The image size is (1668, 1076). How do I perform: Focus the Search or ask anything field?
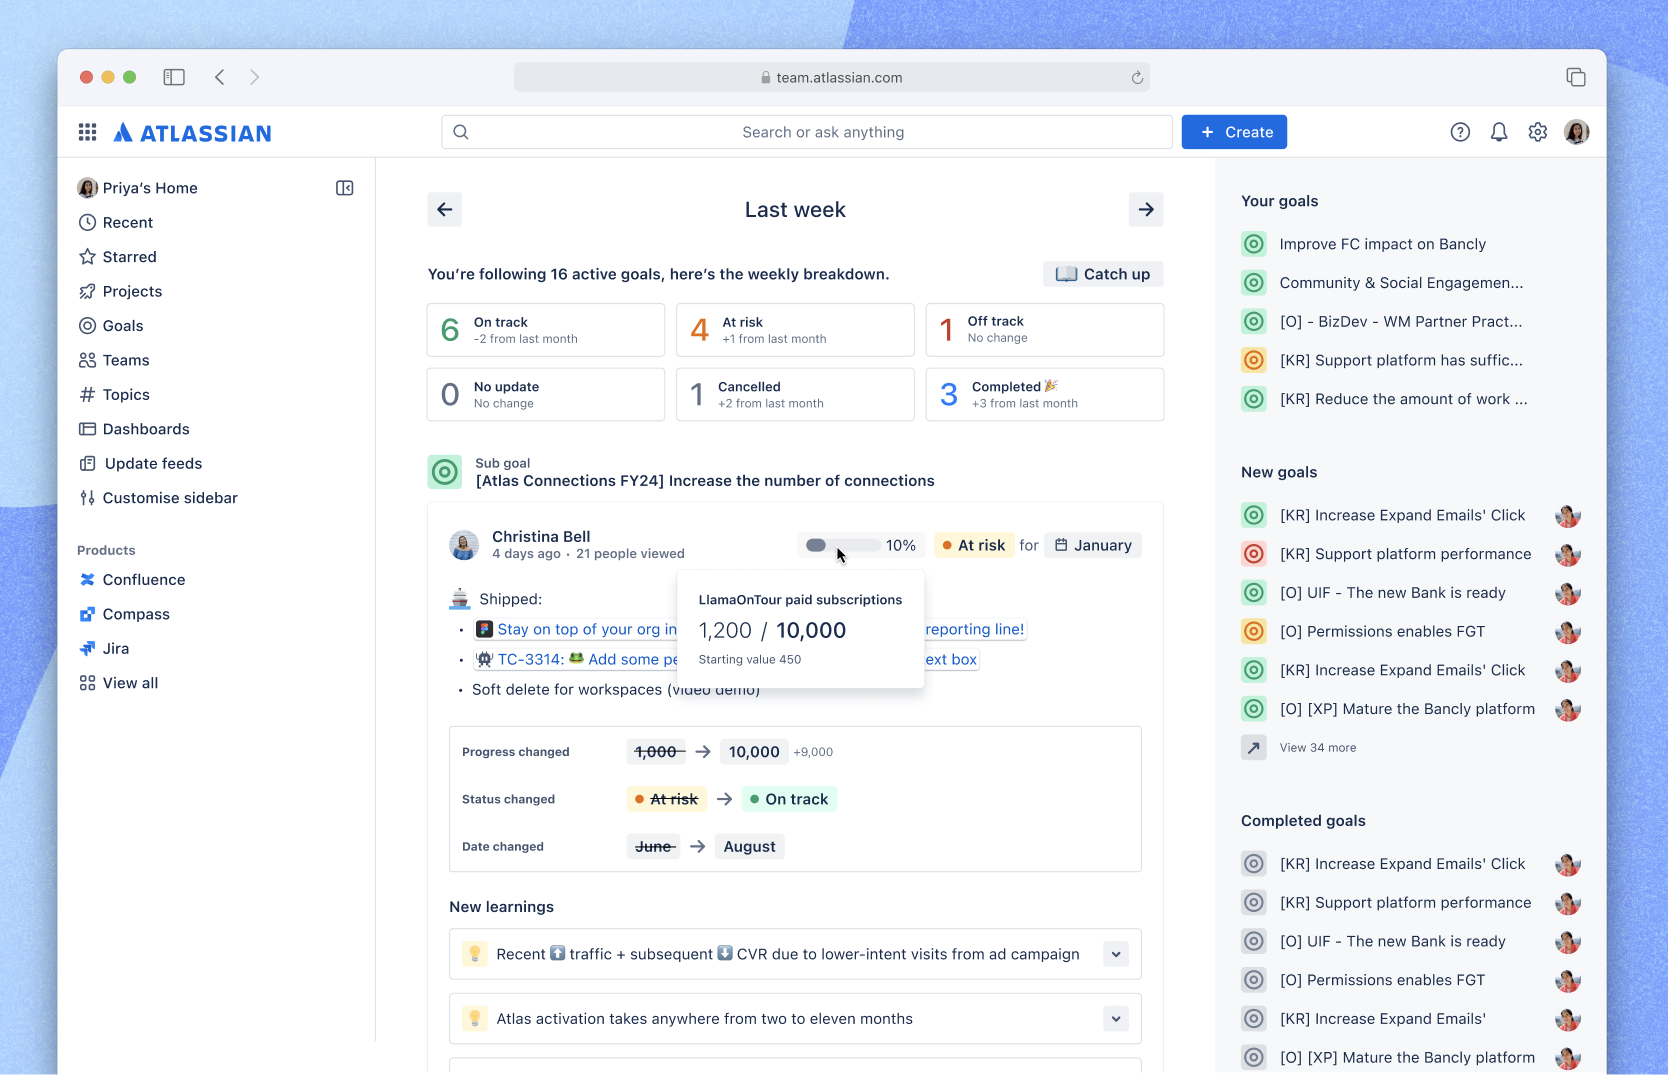coord(807,132)
